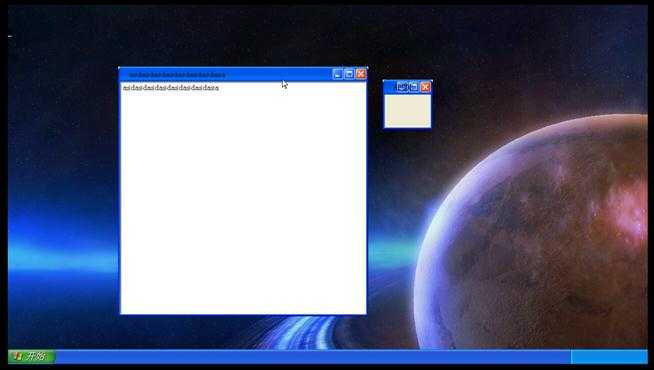This screenshot has width=654, height=370.
Task: Maximize the small beige window
Action: coord(414,87)
